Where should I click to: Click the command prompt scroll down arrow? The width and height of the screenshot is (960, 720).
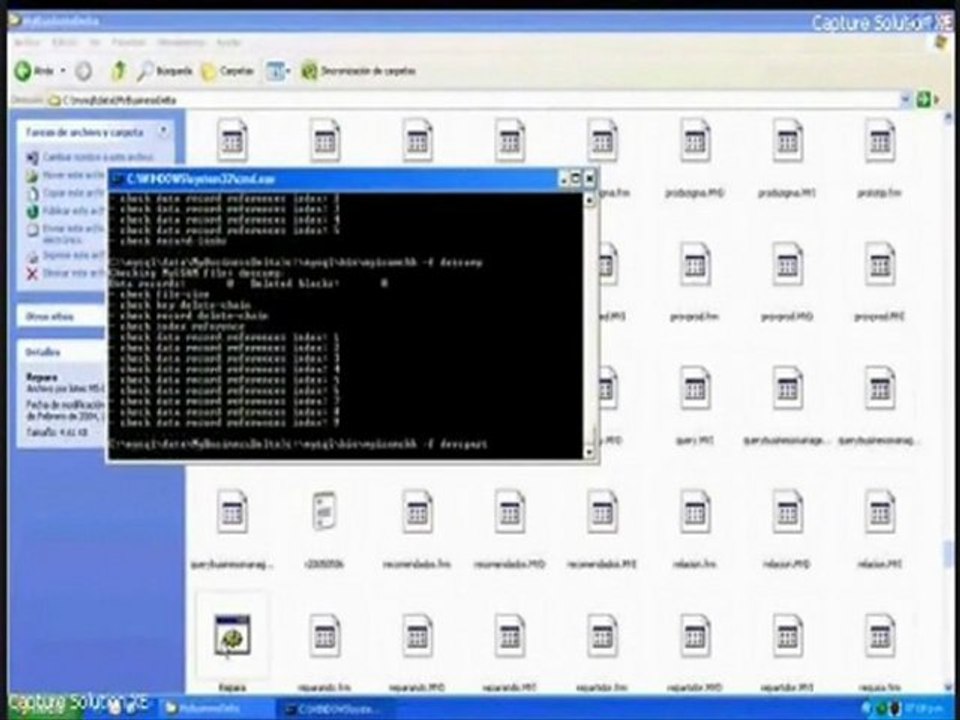590,452
